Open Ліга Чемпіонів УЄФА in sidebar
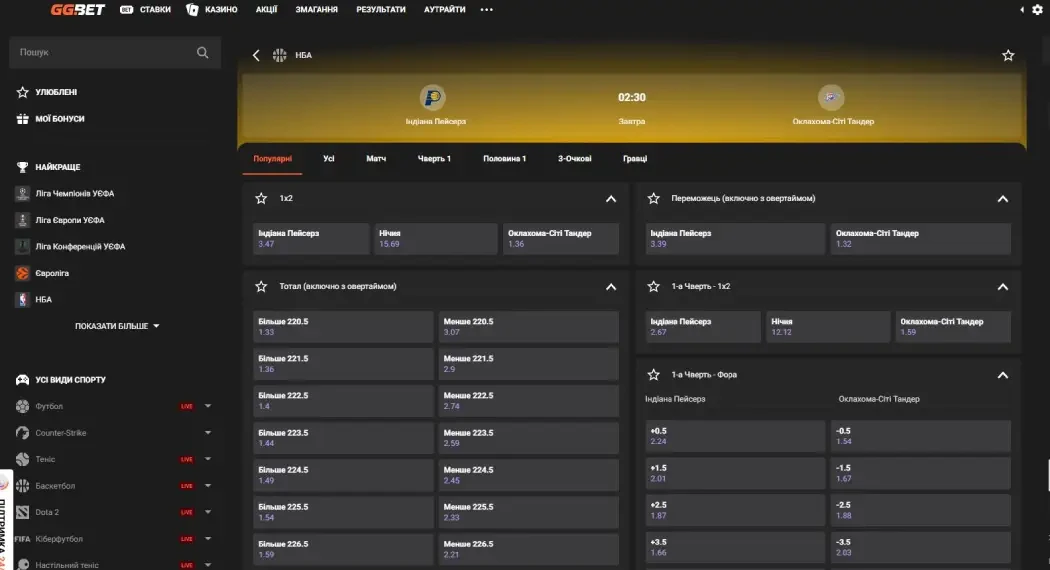 pyautogui.click(x=81, y=193)
